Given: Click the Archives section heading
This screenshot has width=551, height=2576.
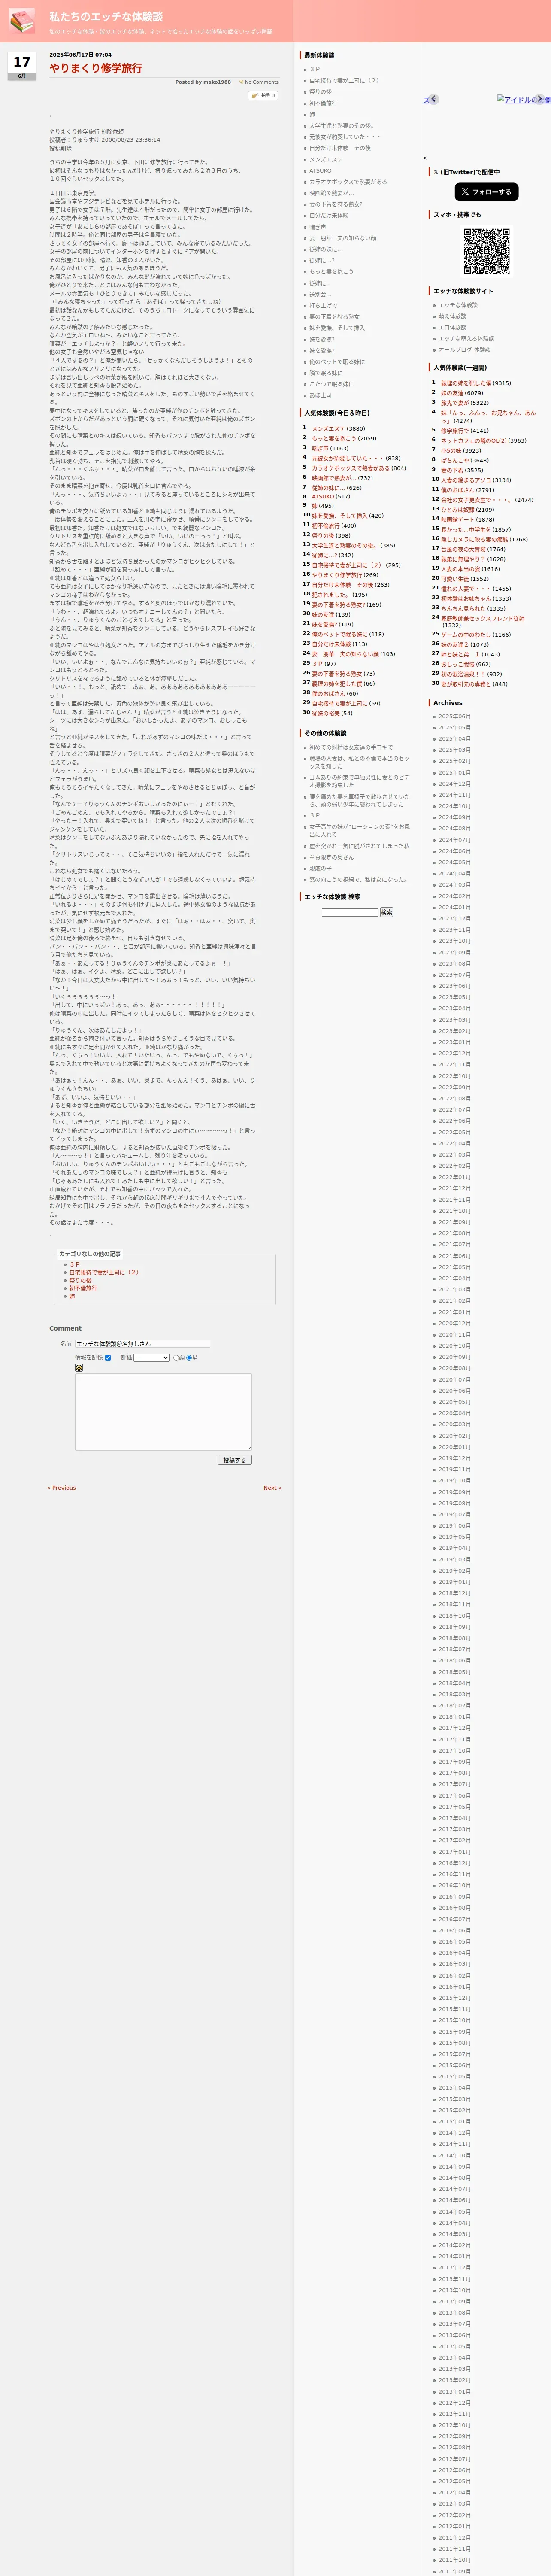Looking at the screenshot, I should pos(448,702).
